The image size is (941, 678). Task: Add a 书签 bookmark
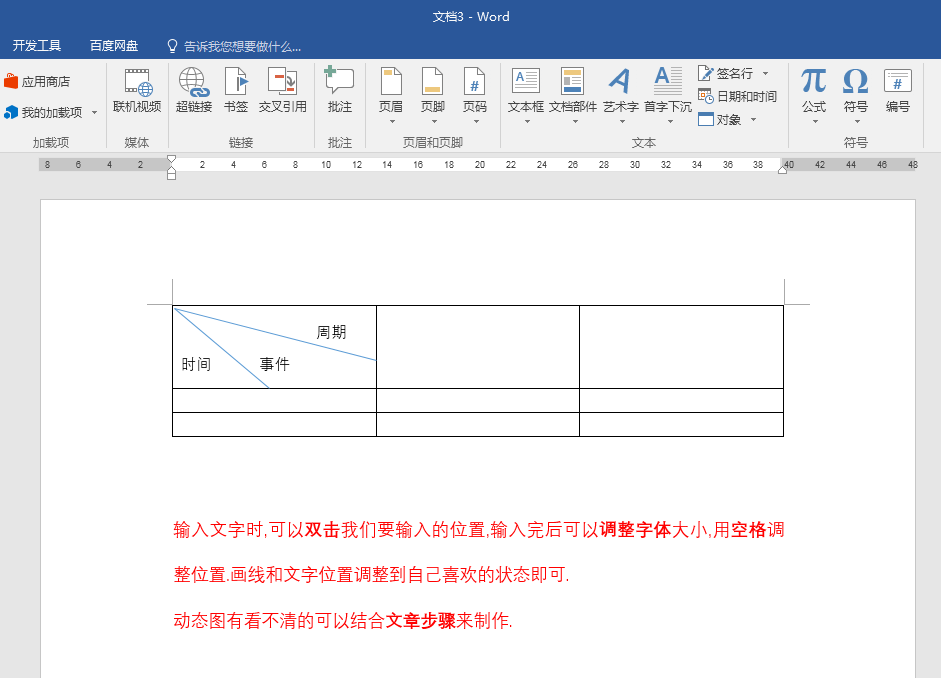[x=236, y=90]
